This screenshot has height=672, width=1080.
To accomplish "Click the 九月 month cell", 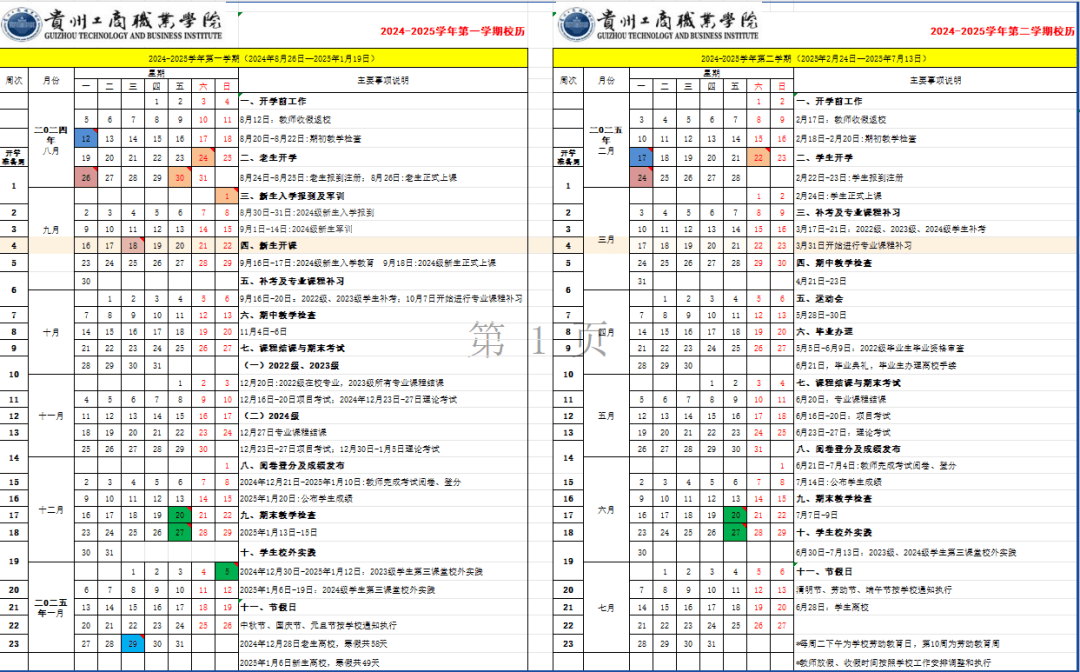I will [x=51, y=230].
